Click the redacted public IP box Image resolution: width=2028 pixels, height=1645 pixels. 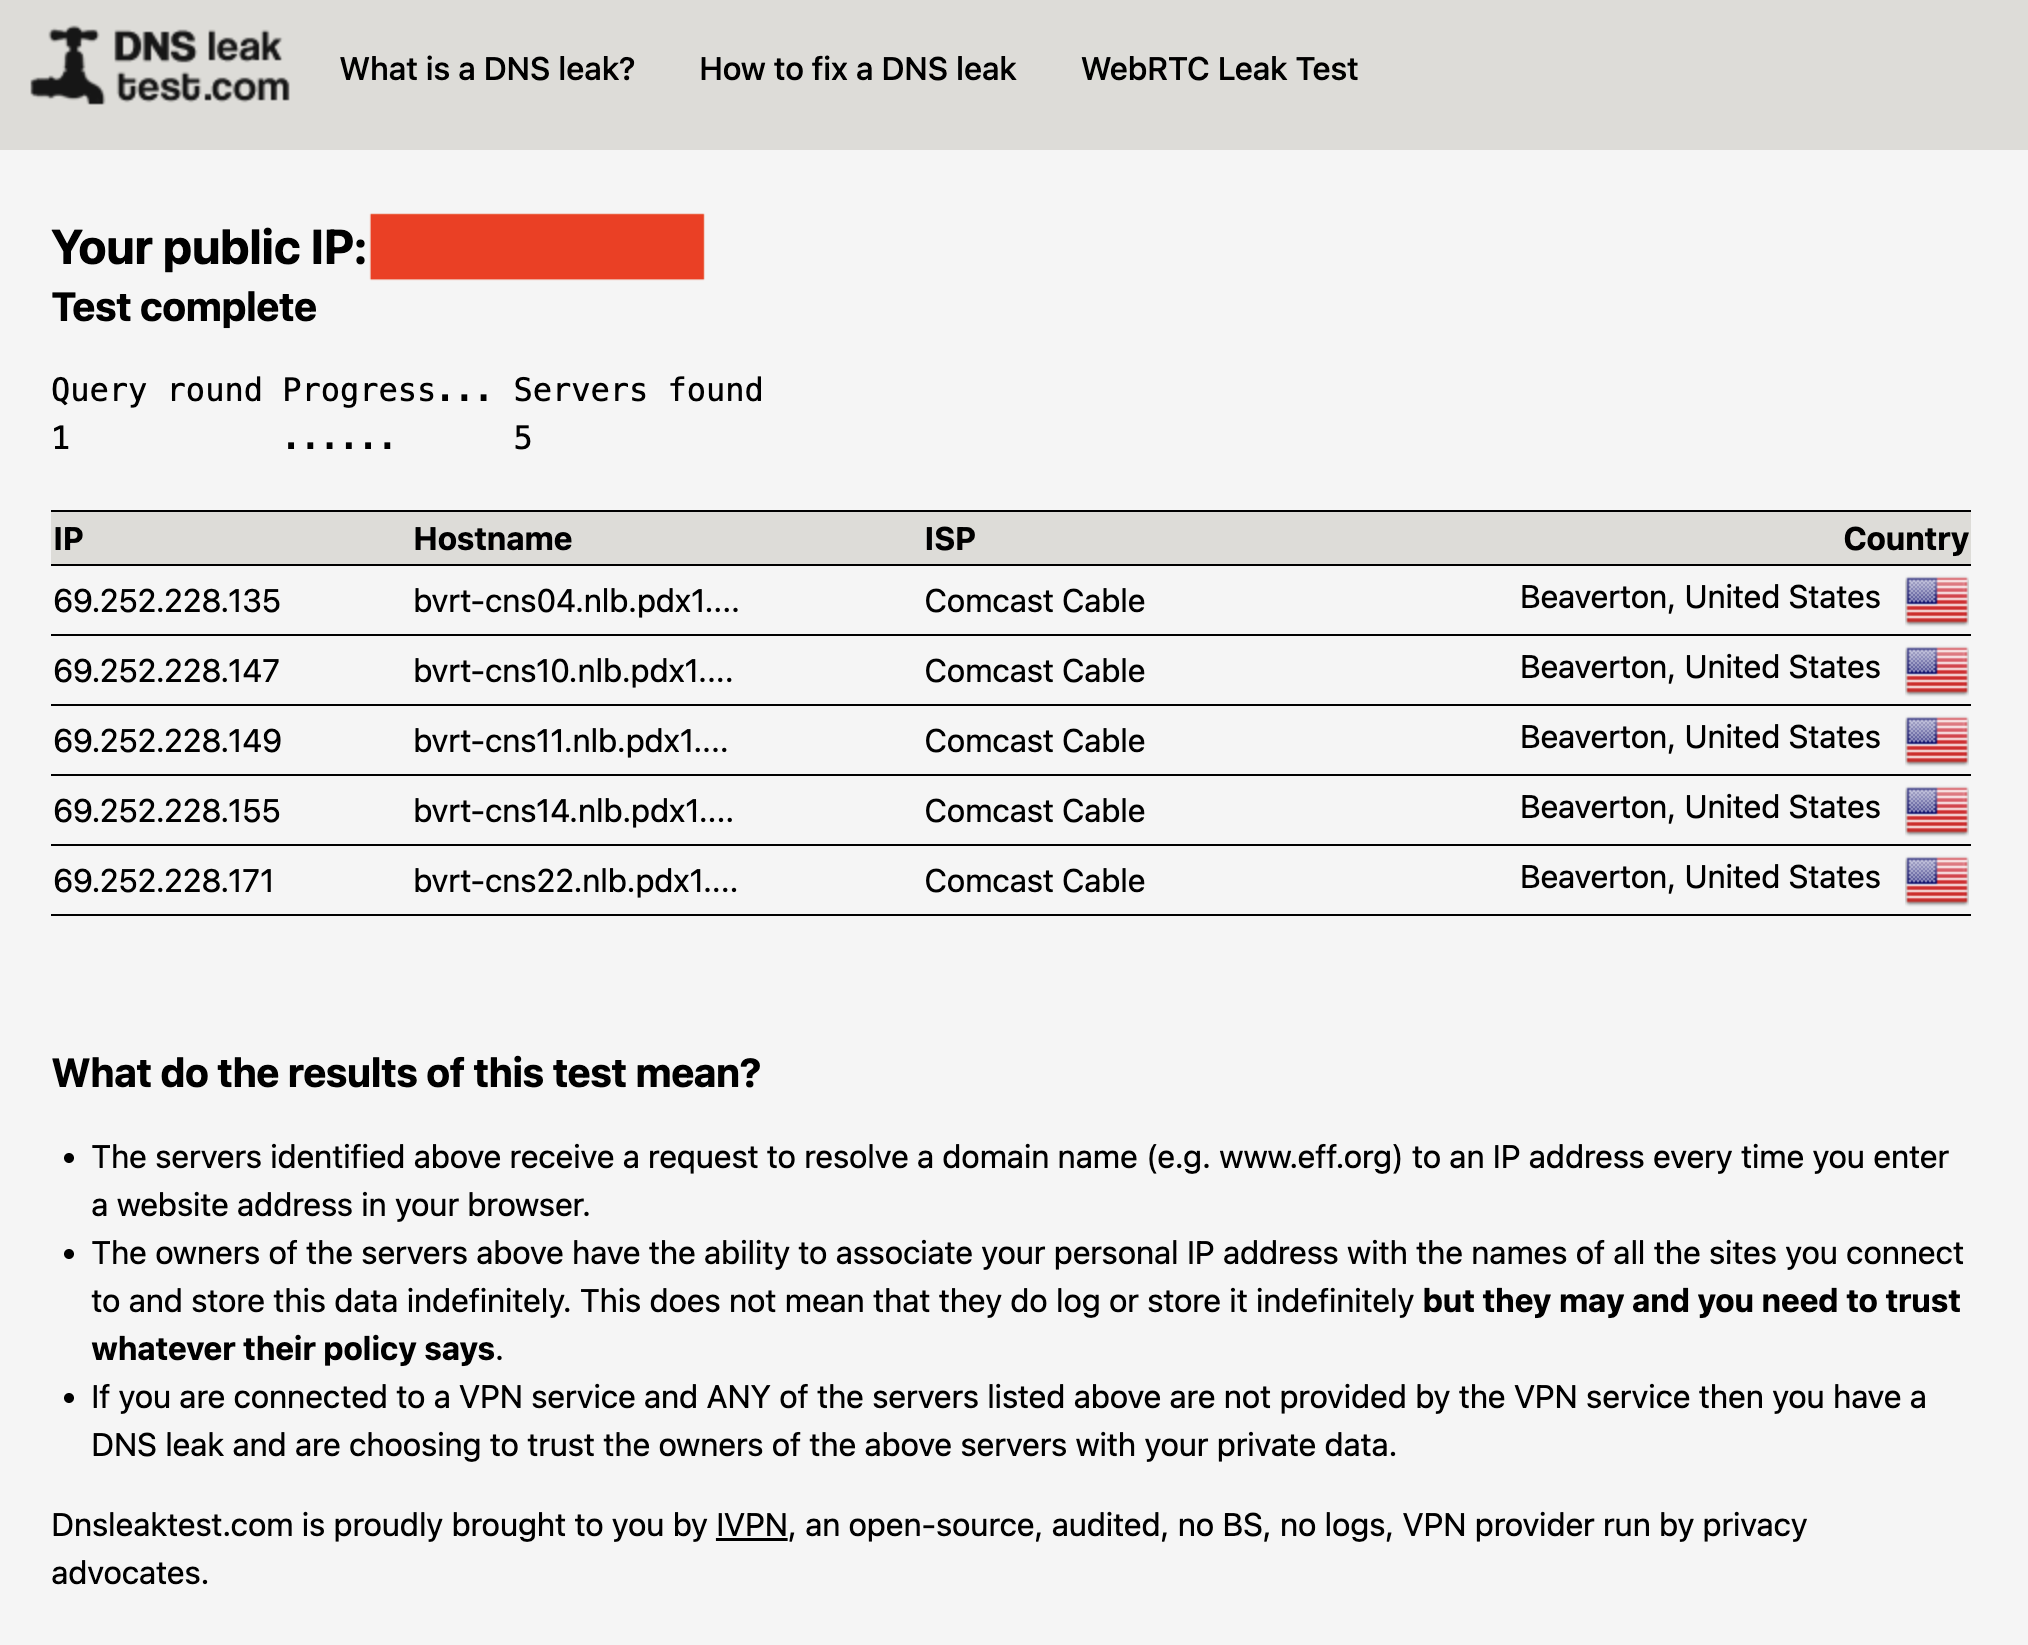pos(538,246)
